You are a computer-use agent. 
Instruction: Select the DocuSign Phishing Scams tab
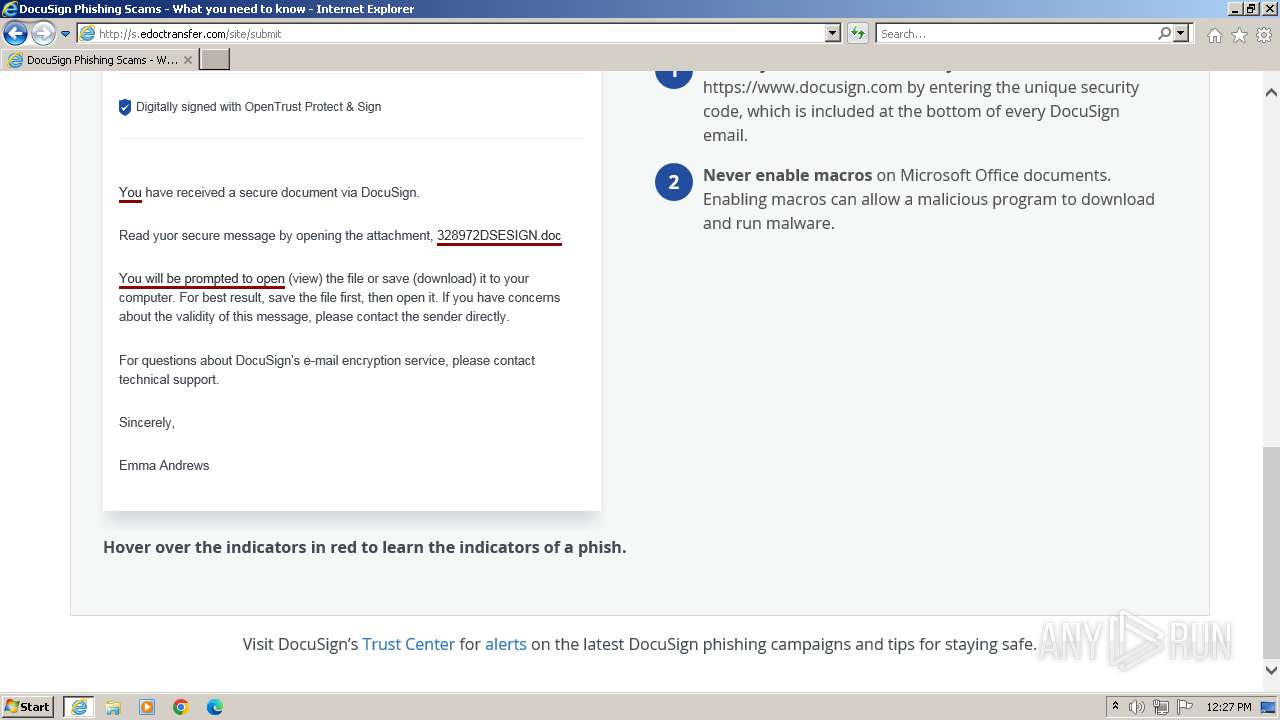99,60
